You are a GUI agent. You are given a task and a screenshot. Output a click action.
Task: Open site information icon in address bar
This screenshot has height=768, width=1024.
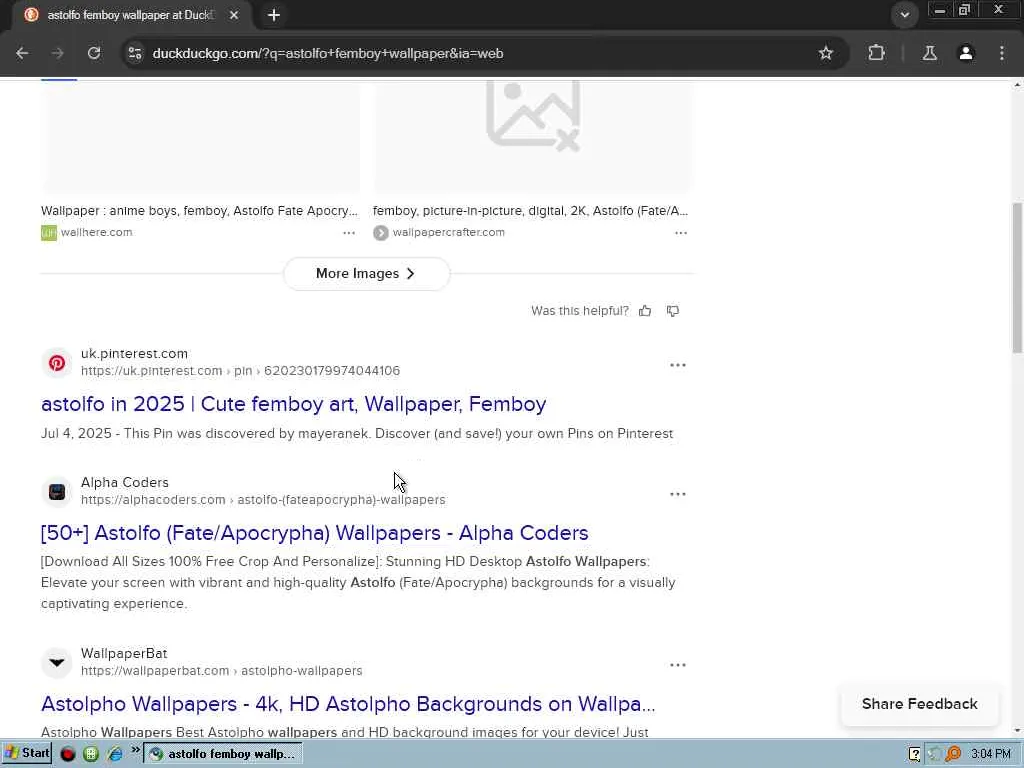click(x=135, y=54)
